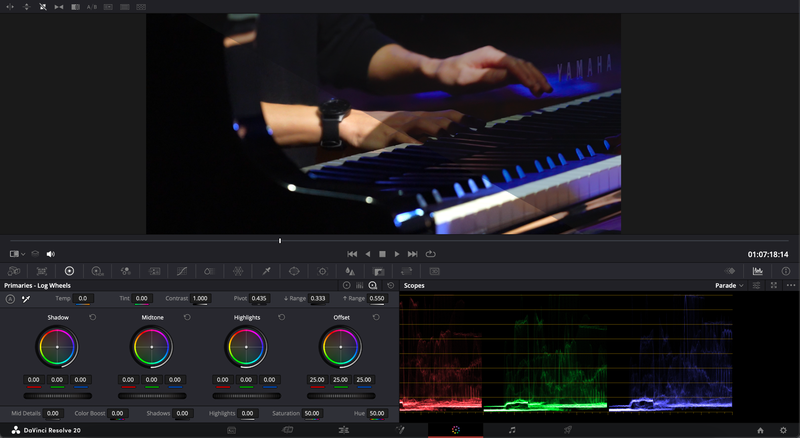Toggle loop playback
This screenshot has width=800, height=438.
(x=431, y=254)
